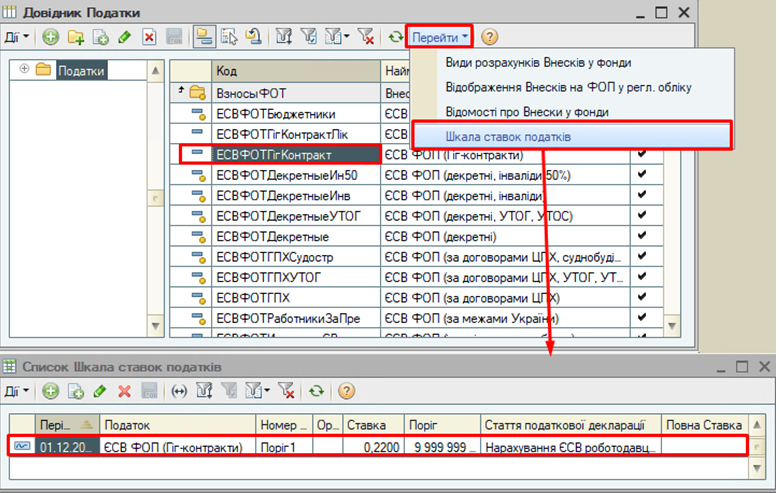The height and width of the screenshot is (493, 779).
Task: Click the Код column header
Action: (294, 71)
